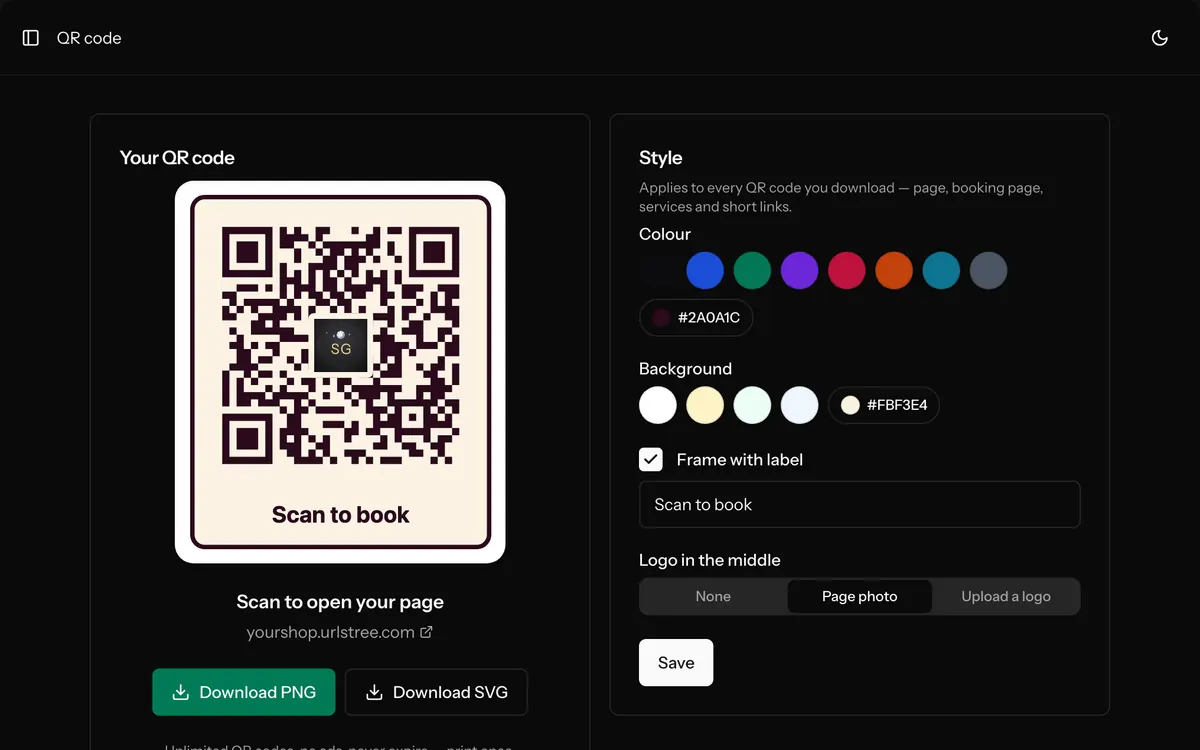1200x750 pixels.
Task: Pick the red QR colour swatch
Action: click(847, 271)
